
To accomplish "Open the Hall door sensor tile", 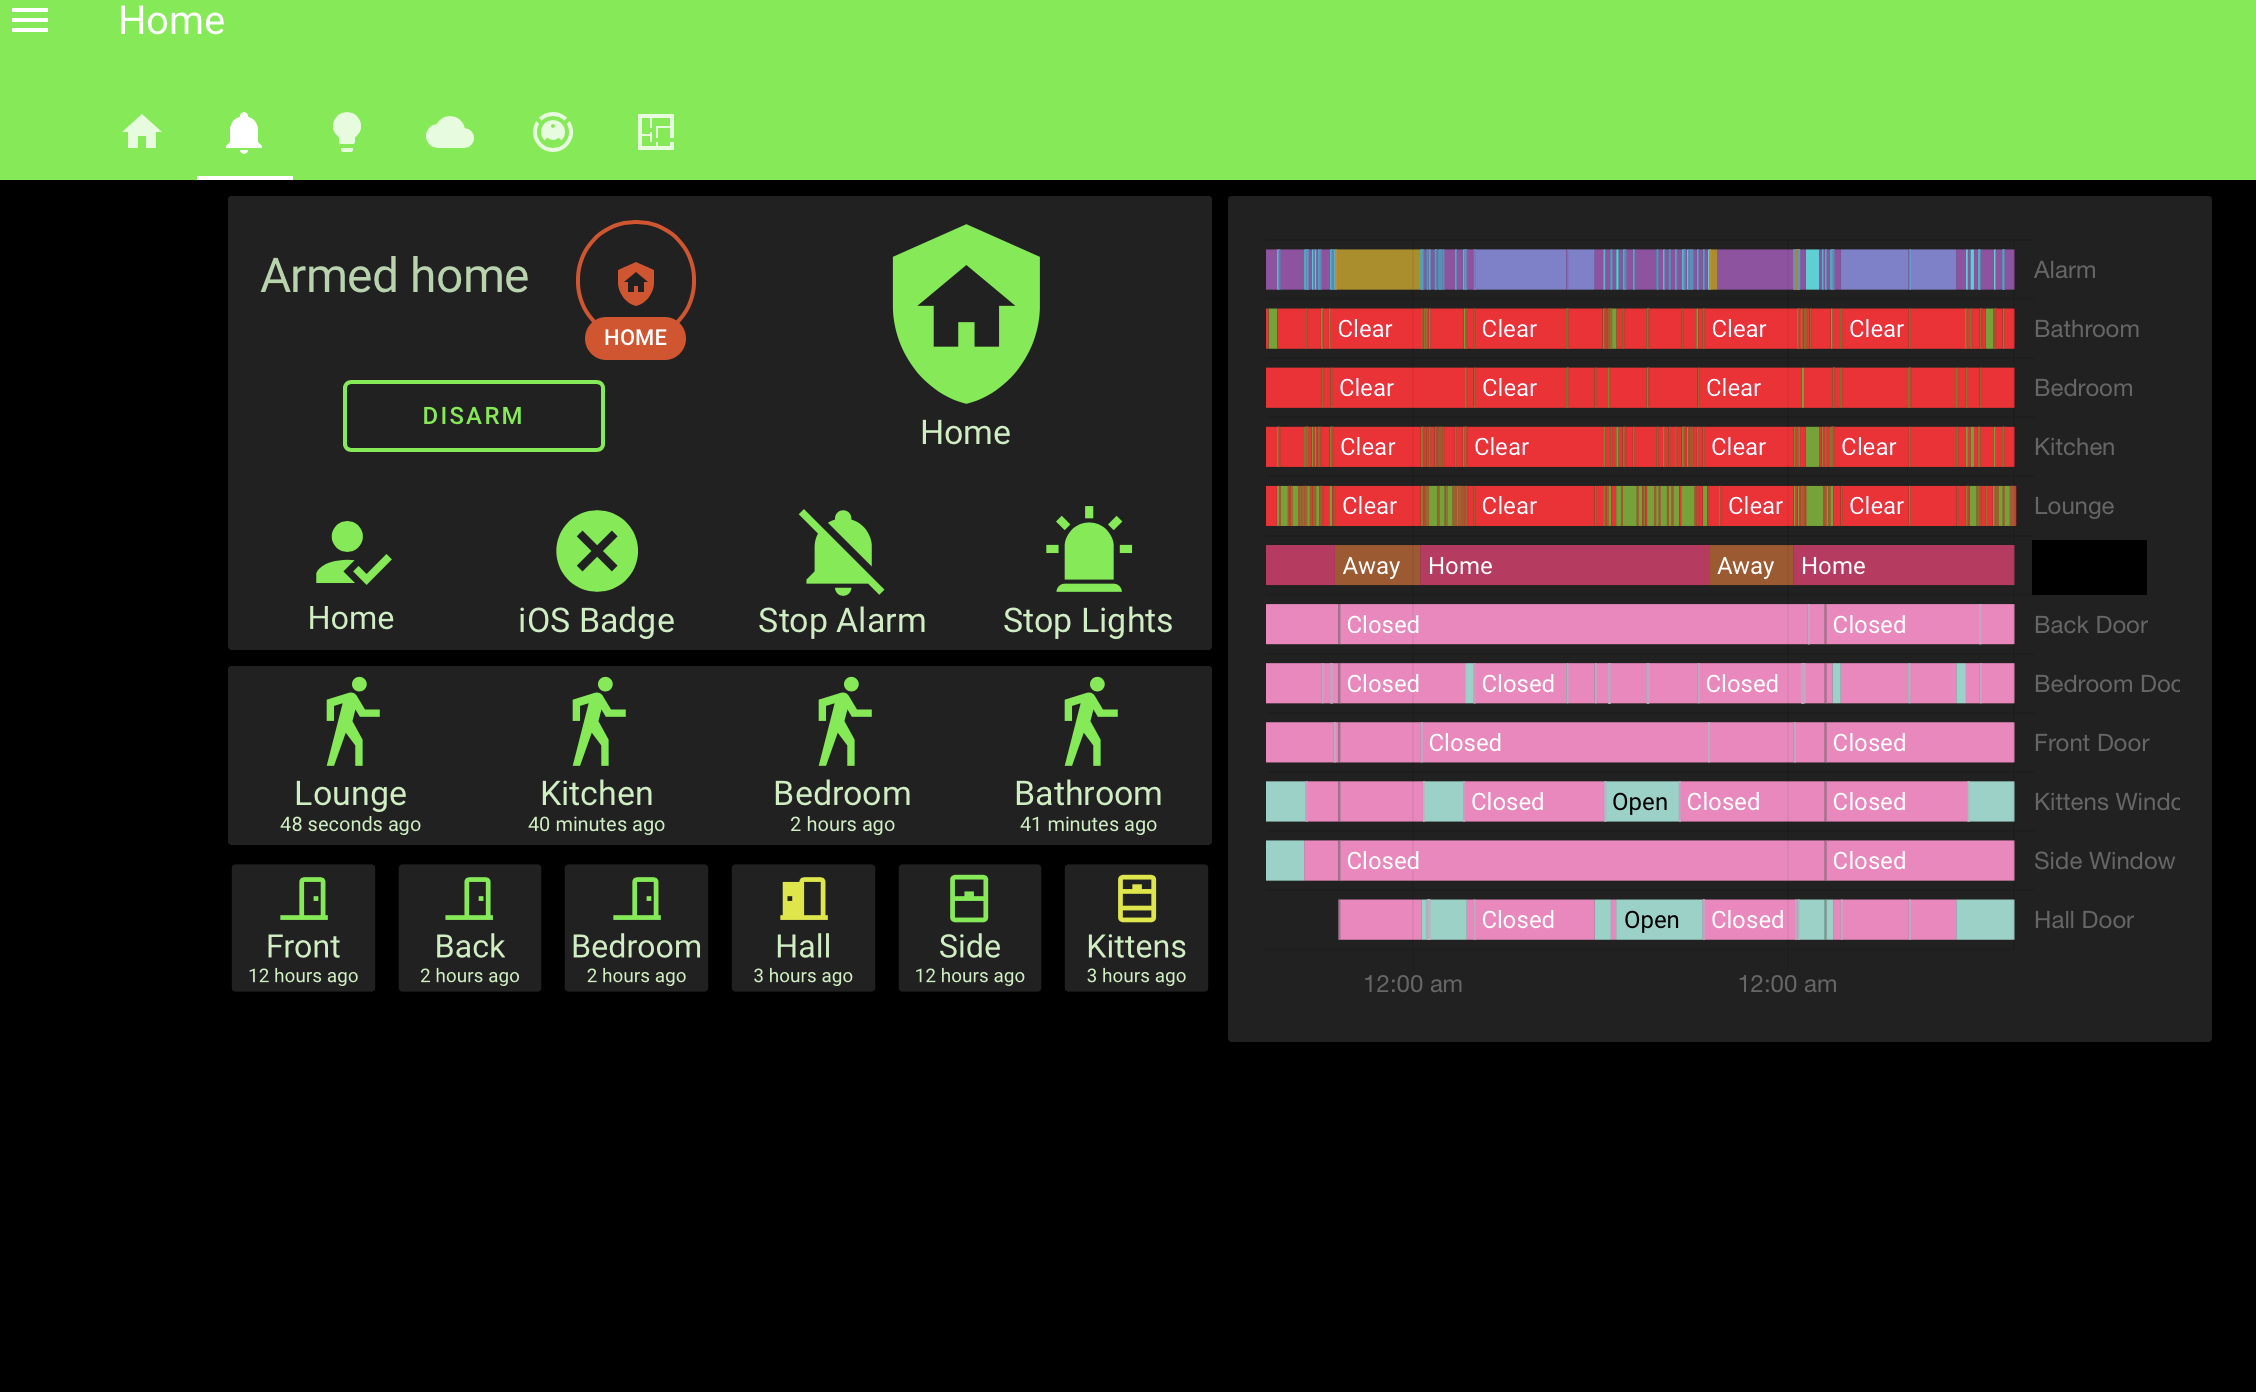I will (804, 928).
